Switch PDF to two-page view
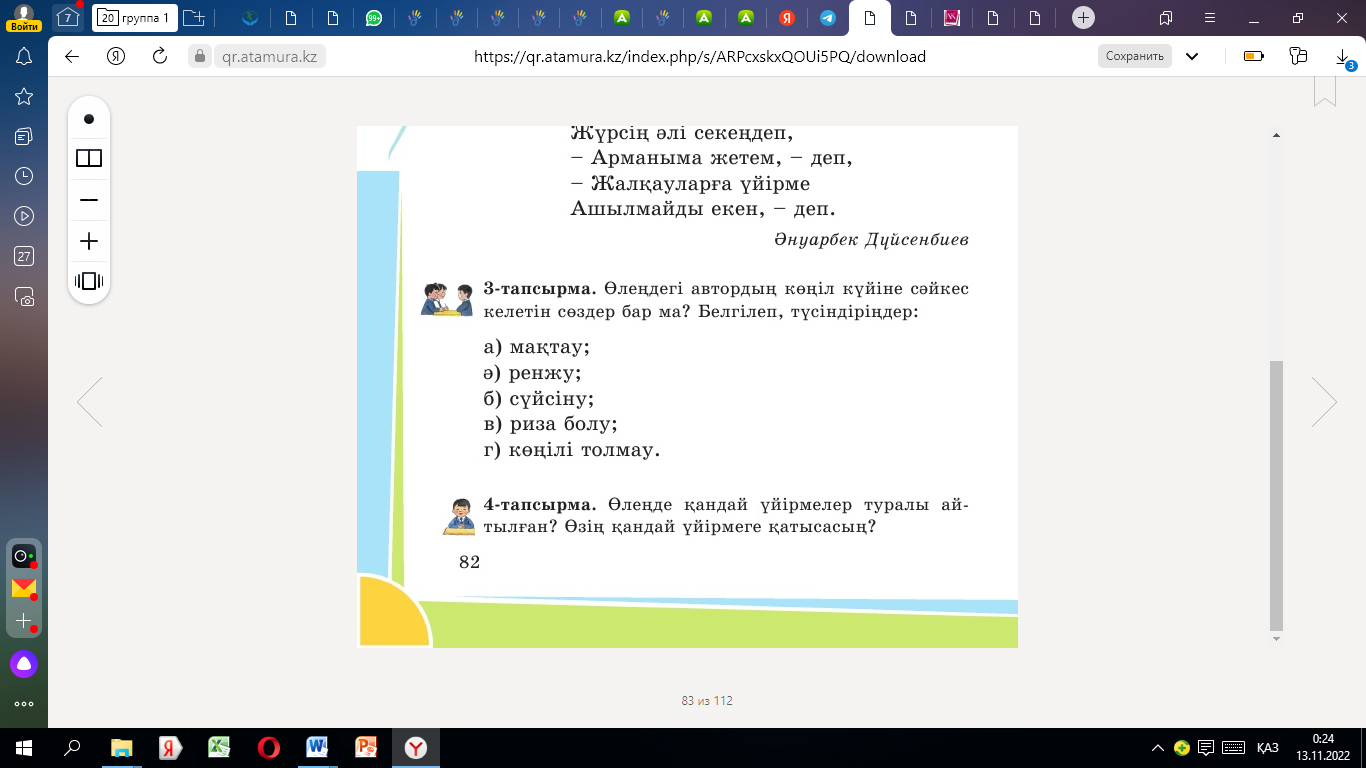This screenshot has height=768, width=1366. tap(89, 158)
